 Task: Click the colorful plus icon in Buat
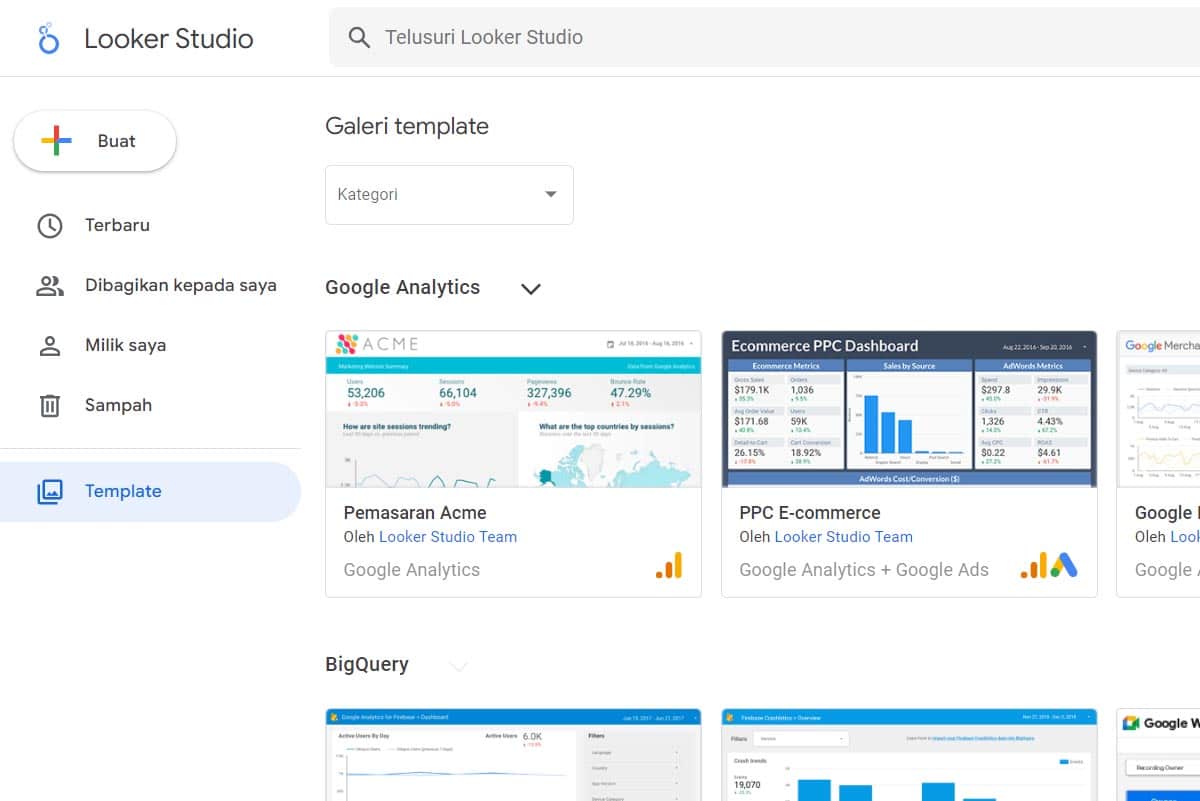pyautogui.click(x=56, y=141)
